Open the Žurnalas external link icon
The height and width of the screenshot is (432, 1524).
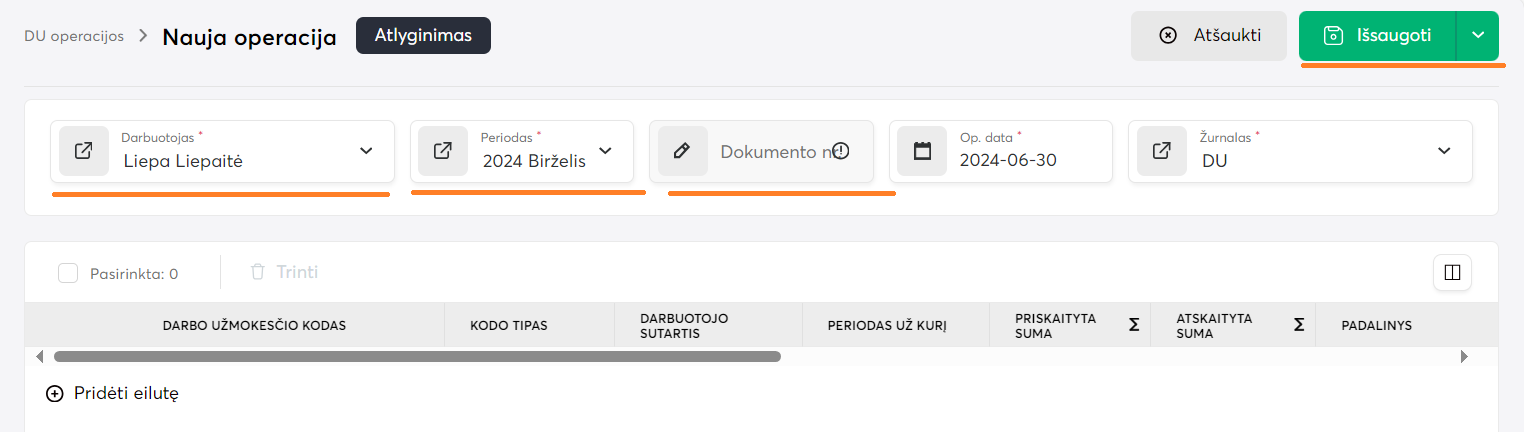1162,151
